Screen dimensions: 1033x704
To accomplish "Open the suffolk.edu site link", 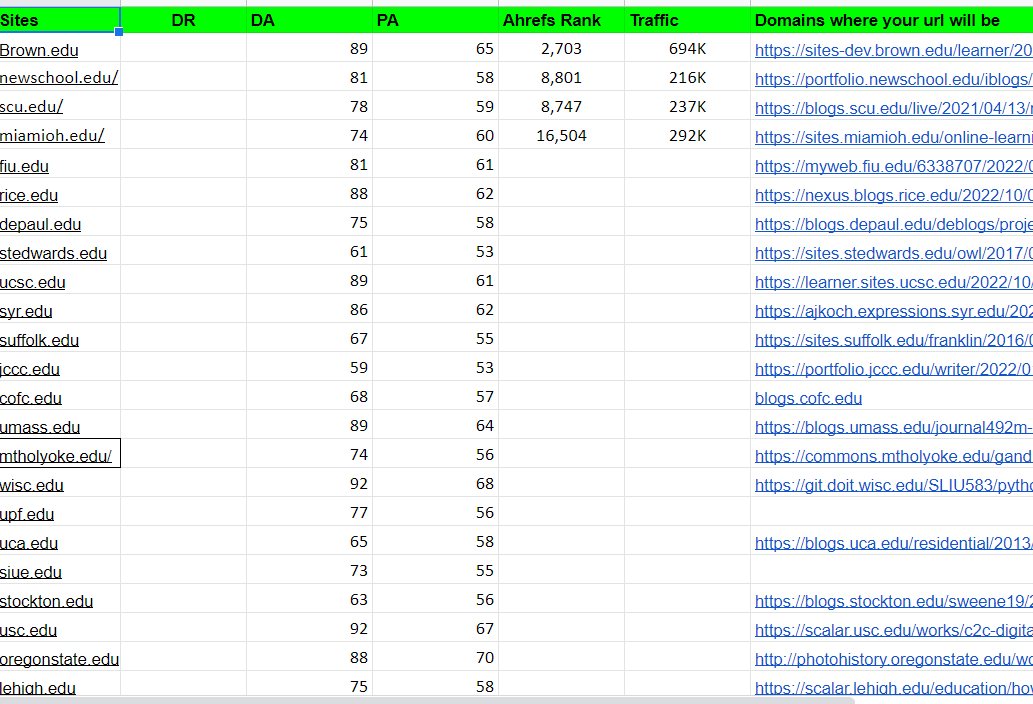I will (40, 340).
